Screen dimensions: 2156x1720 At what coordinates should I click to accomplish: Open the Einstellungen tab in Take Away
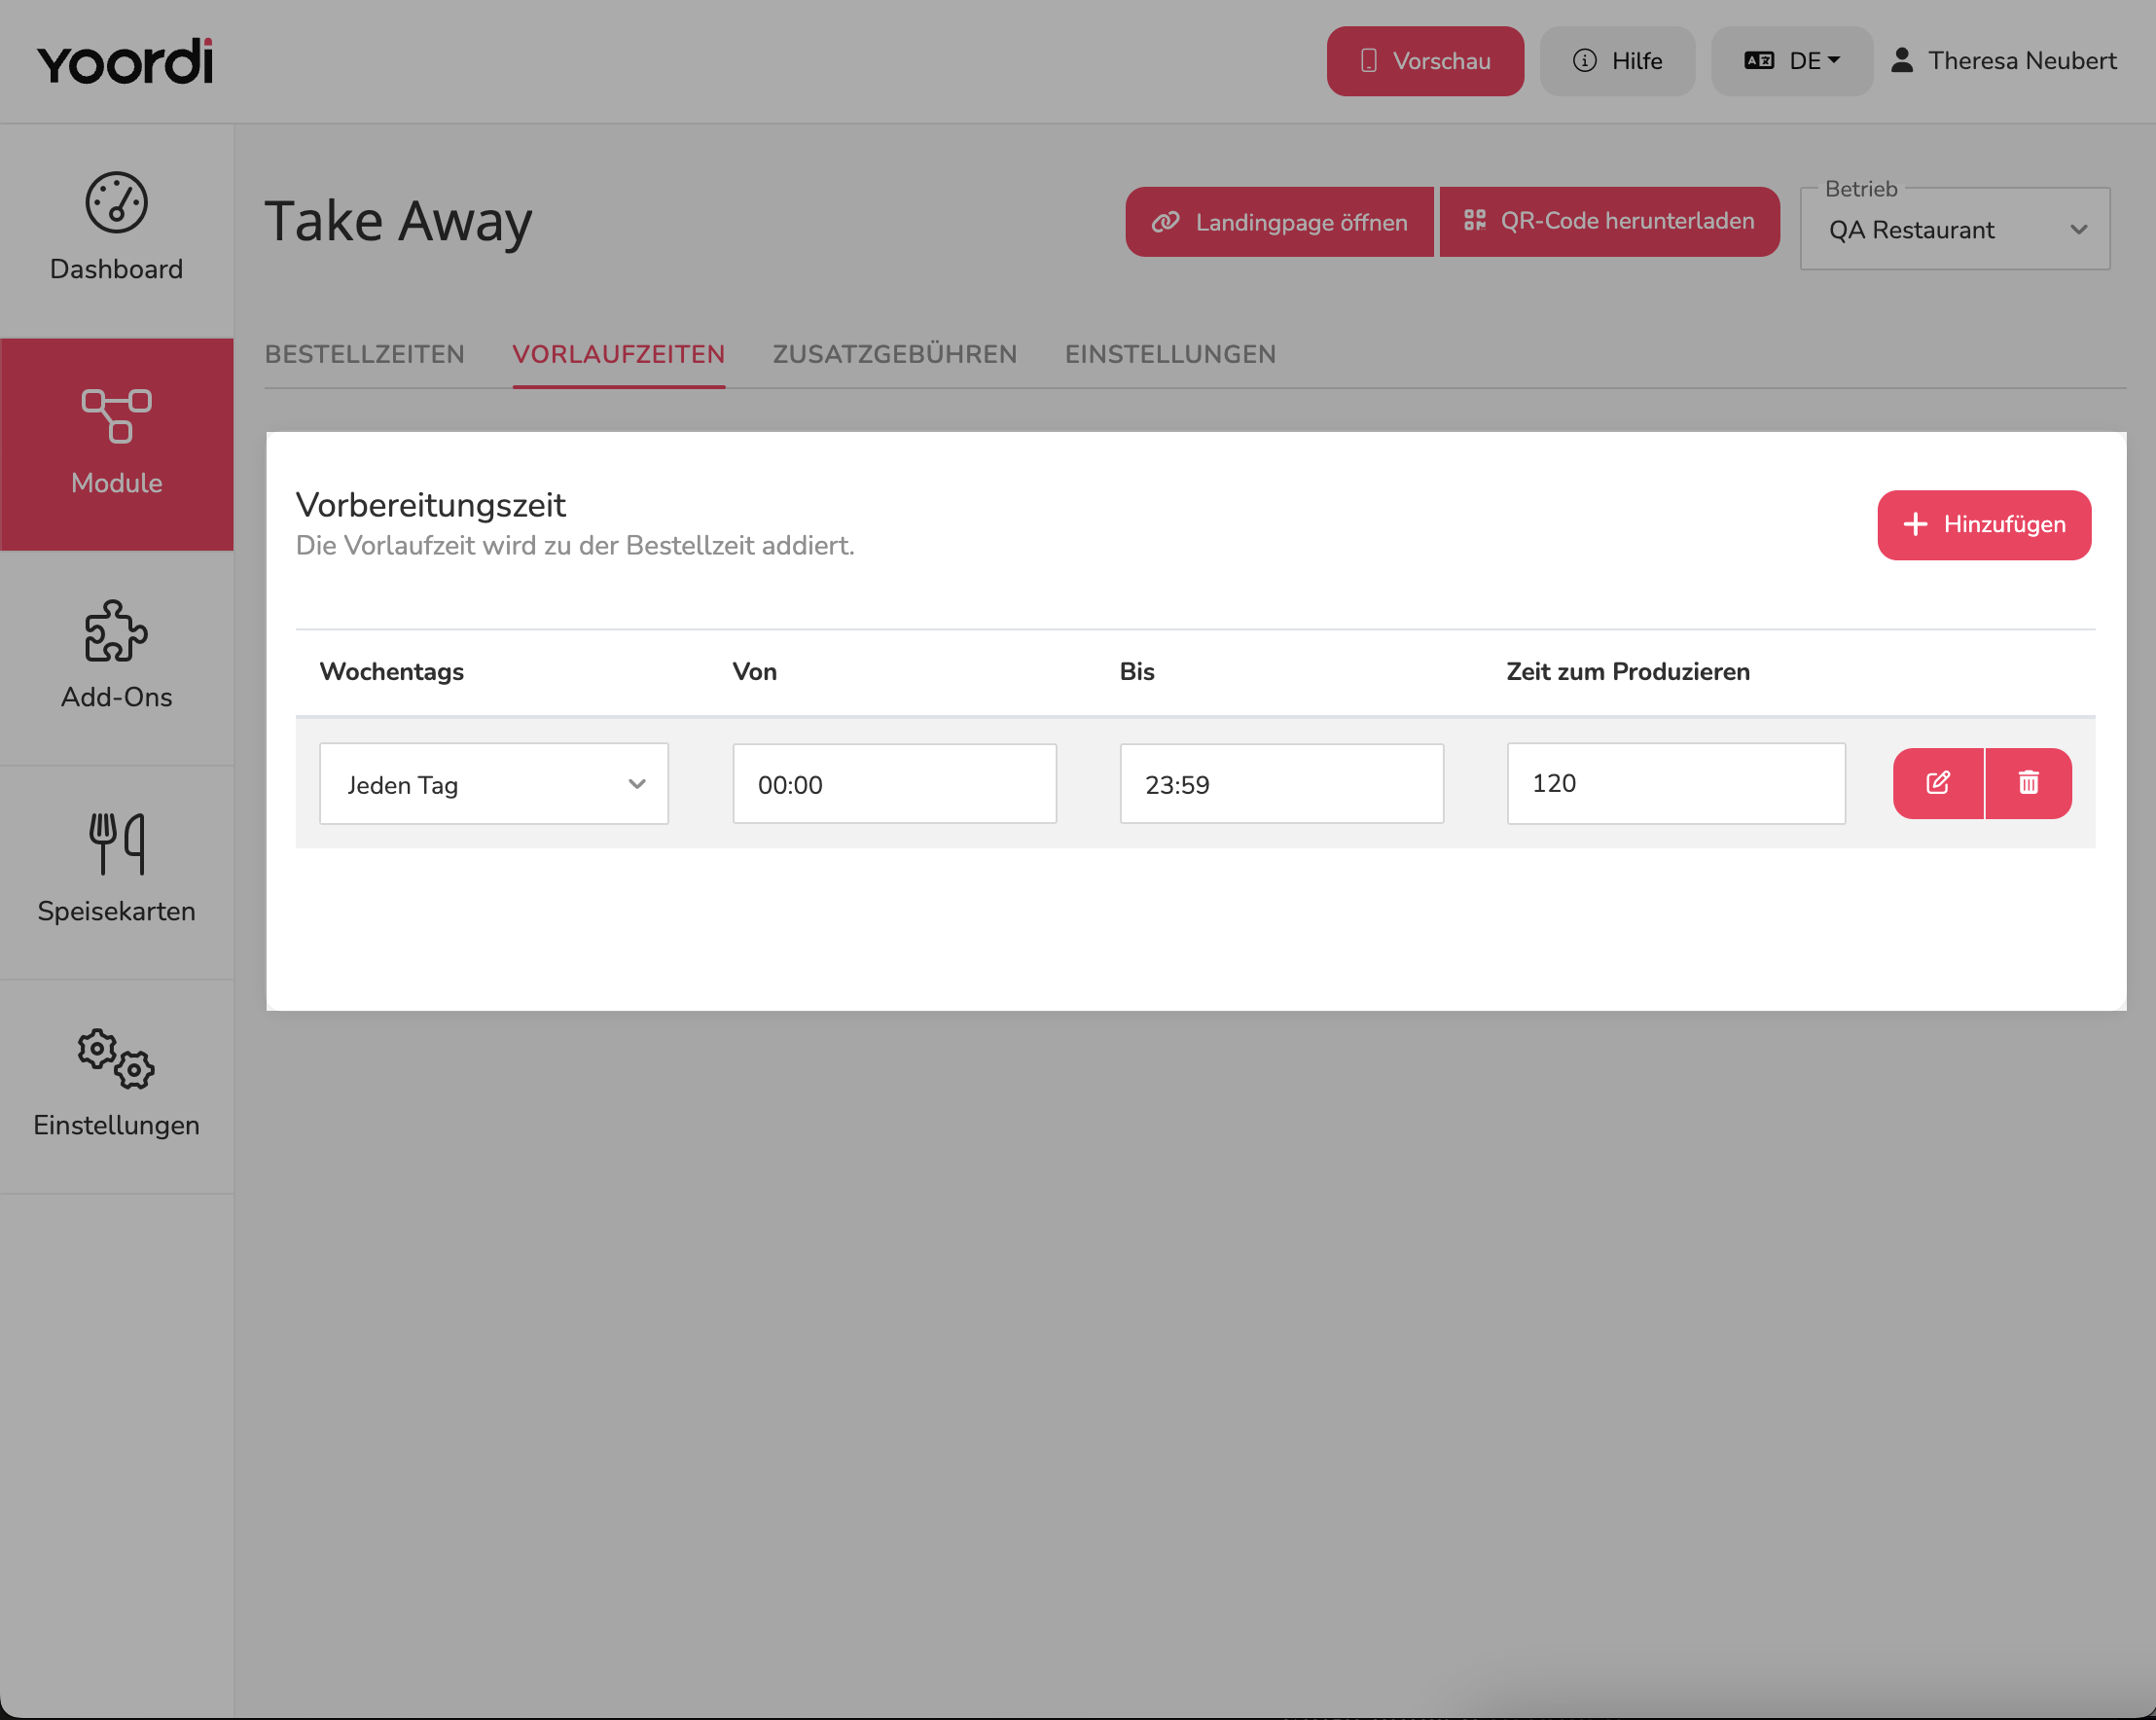1170,354
